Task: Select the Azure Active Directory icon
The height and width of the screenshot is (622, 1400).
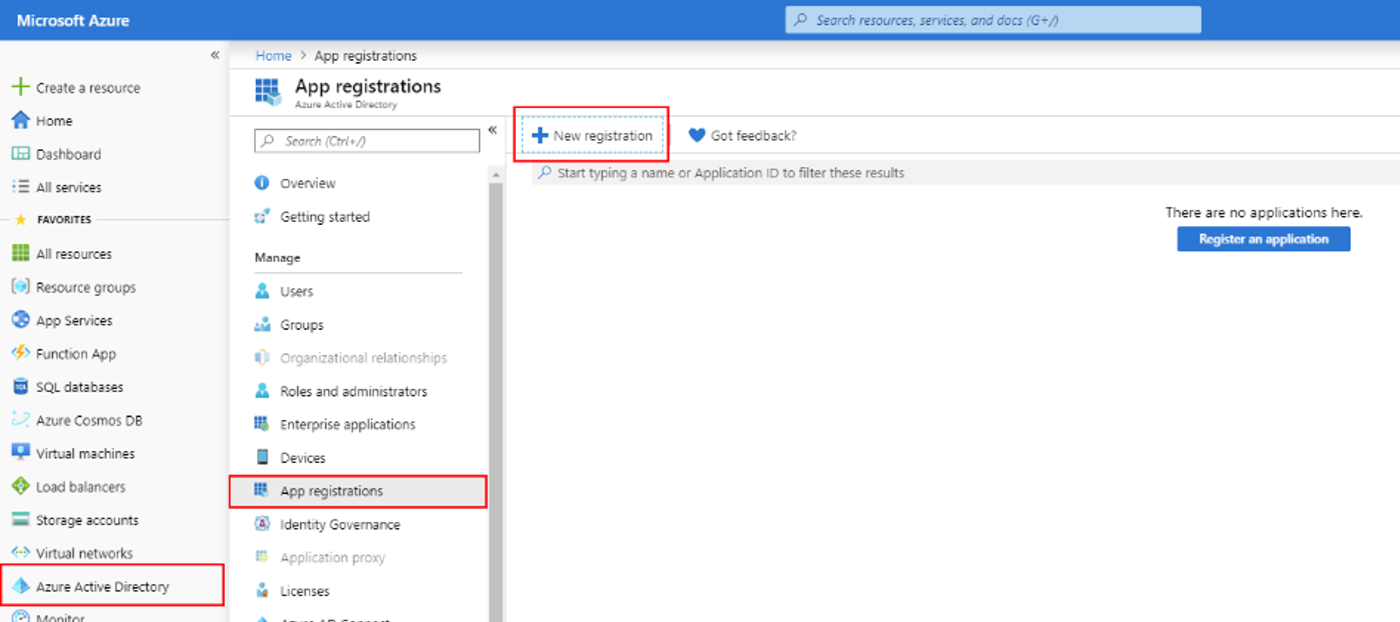Action: 20,586
